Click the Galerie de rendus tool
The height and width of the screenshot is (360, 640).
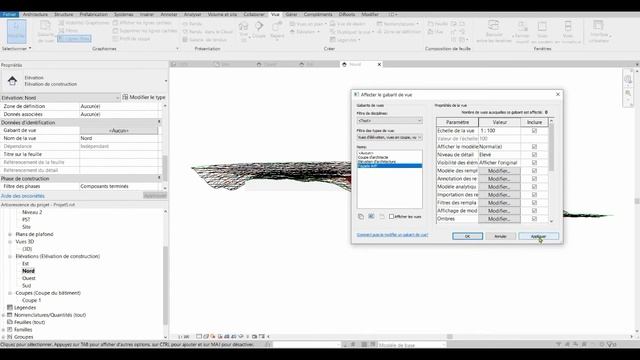(x=204, y=40)
